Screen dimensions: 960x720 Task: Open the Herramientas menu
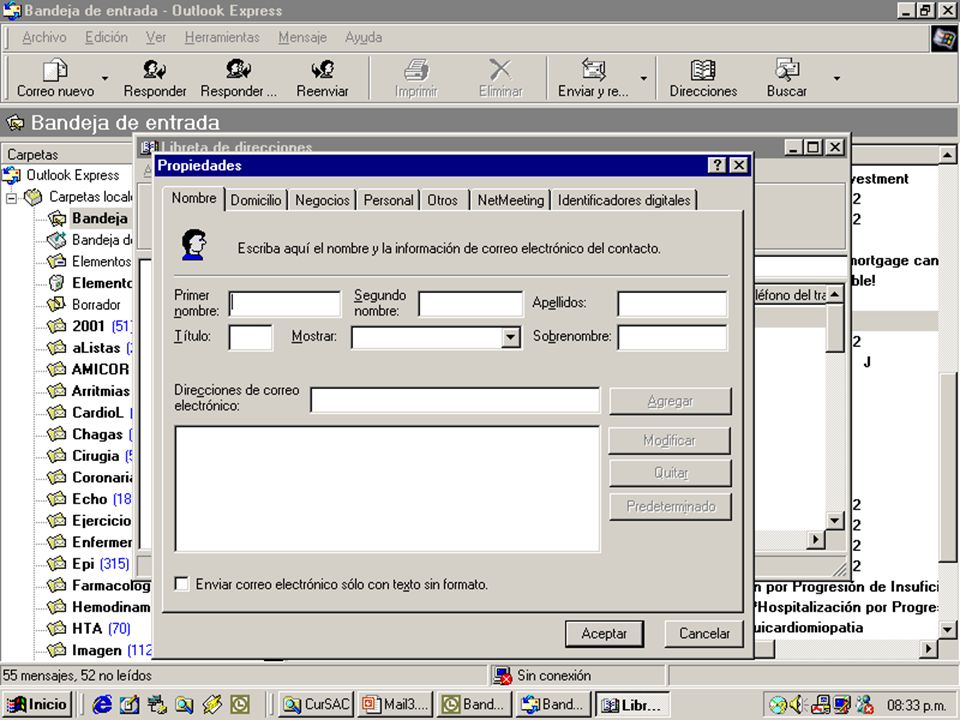click(x=222, y=37)
